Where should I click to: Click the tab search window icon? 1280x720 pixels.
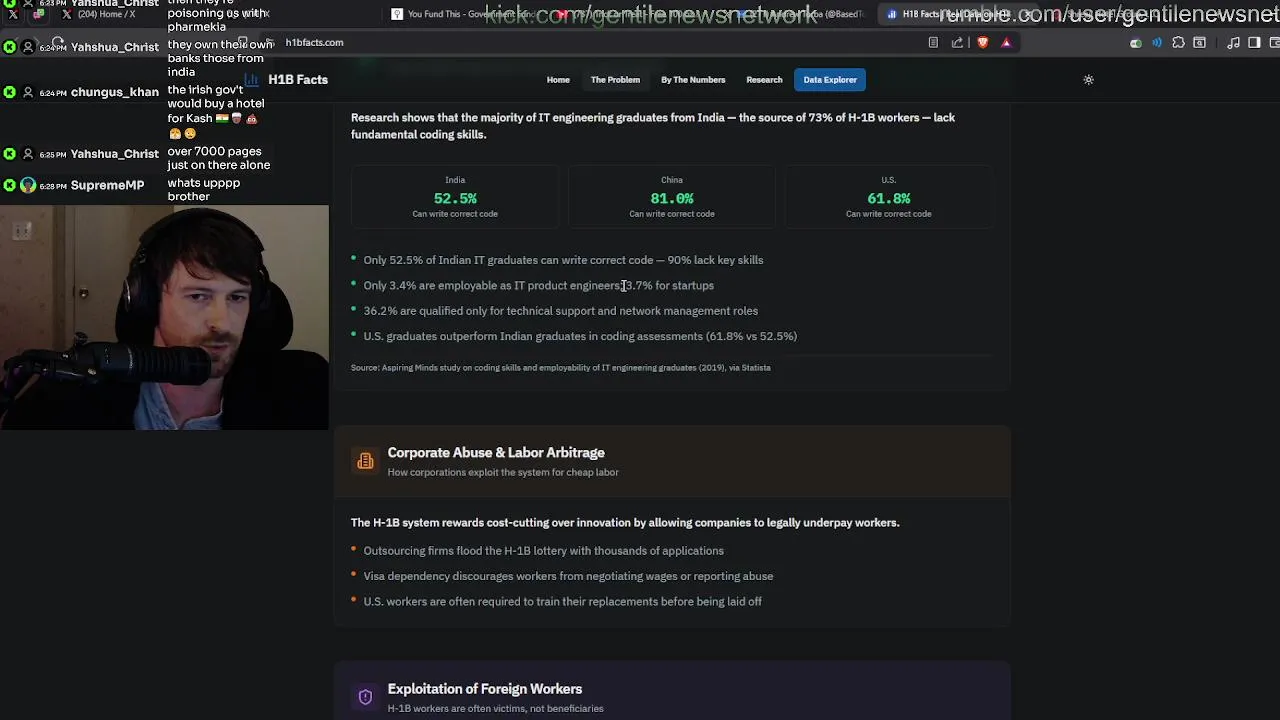[1199, 43]
